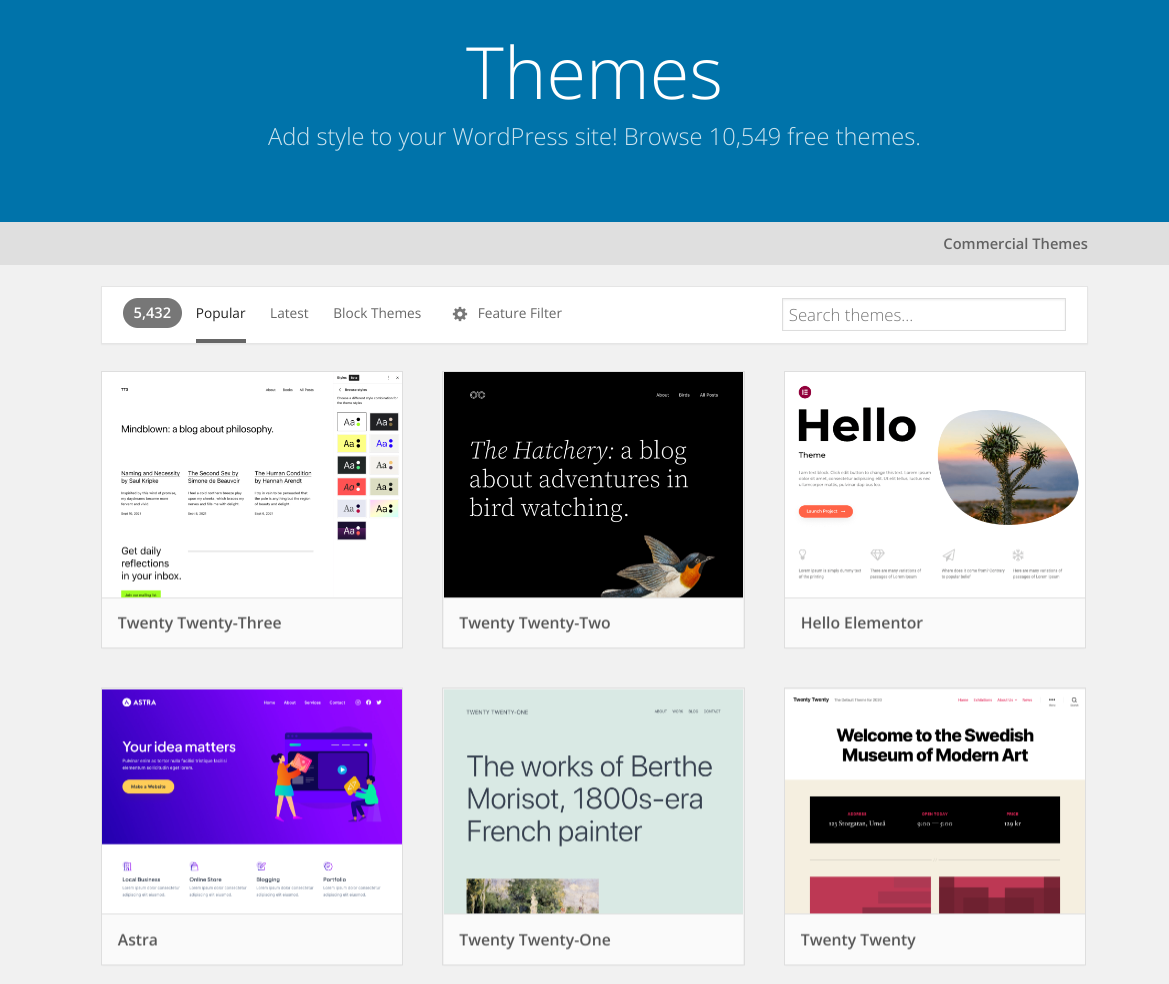Open the Twenty Twenty-Three theme thumbnail

click(x=251, y=485)
